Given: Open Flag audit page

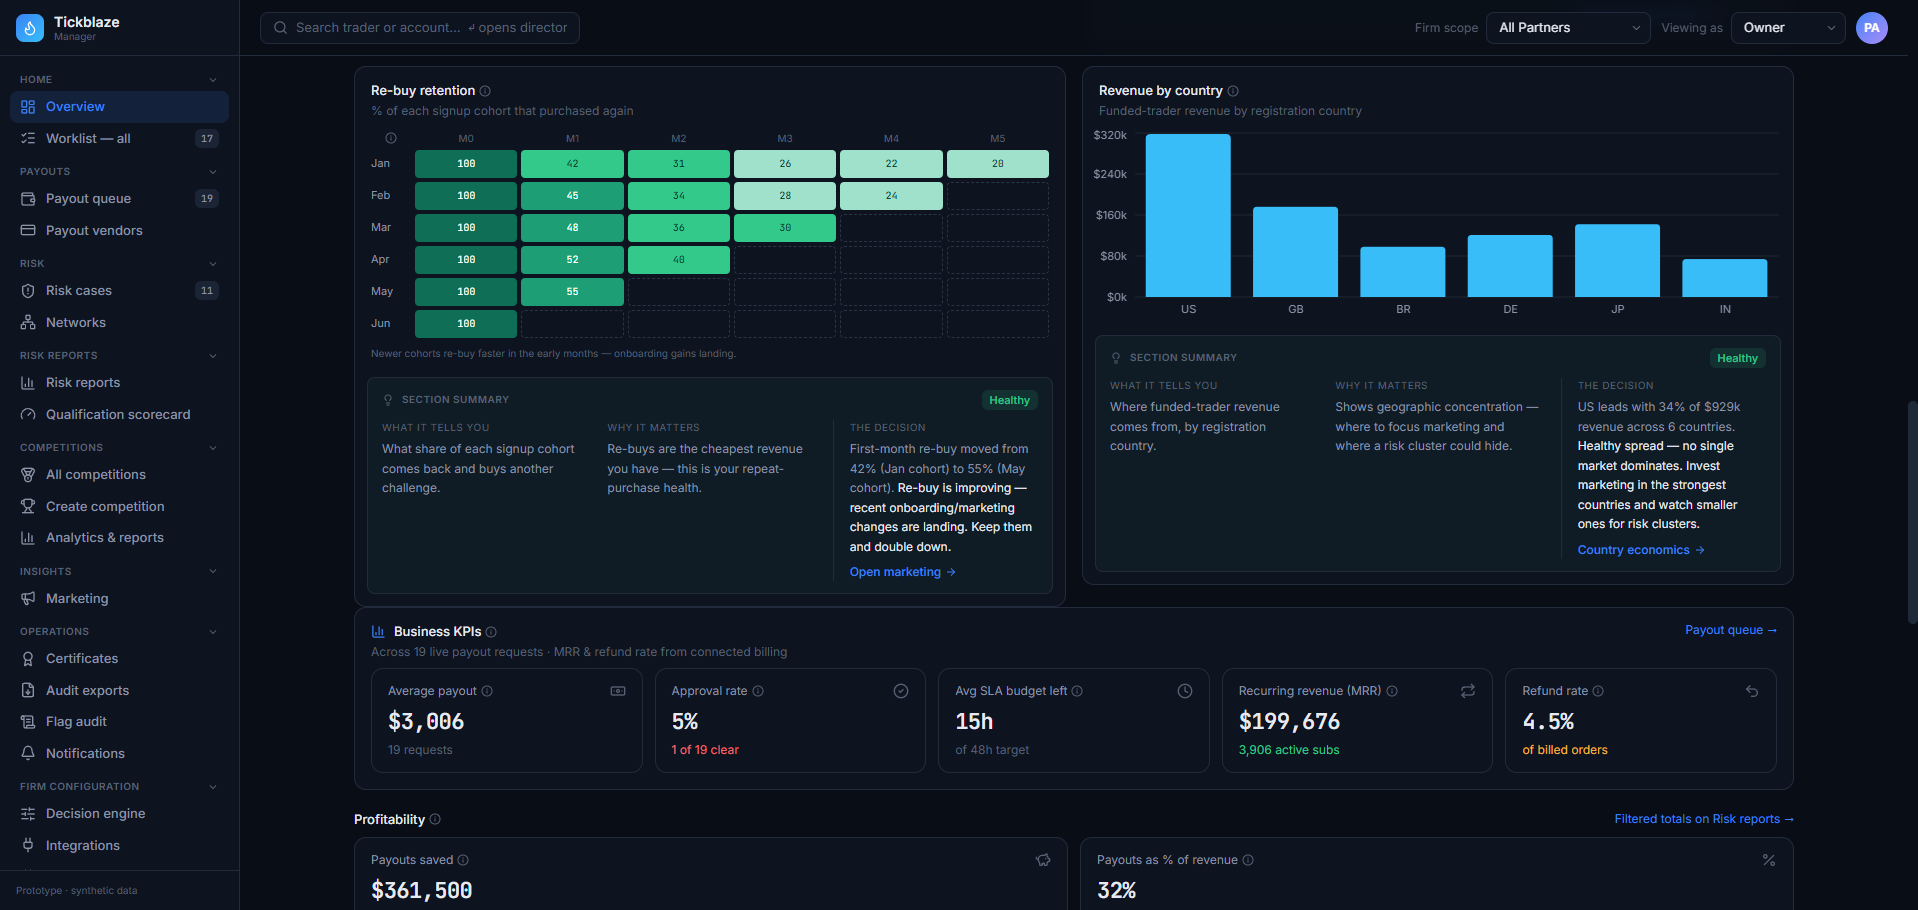Looking at the screenshot, I should point(119,722).
